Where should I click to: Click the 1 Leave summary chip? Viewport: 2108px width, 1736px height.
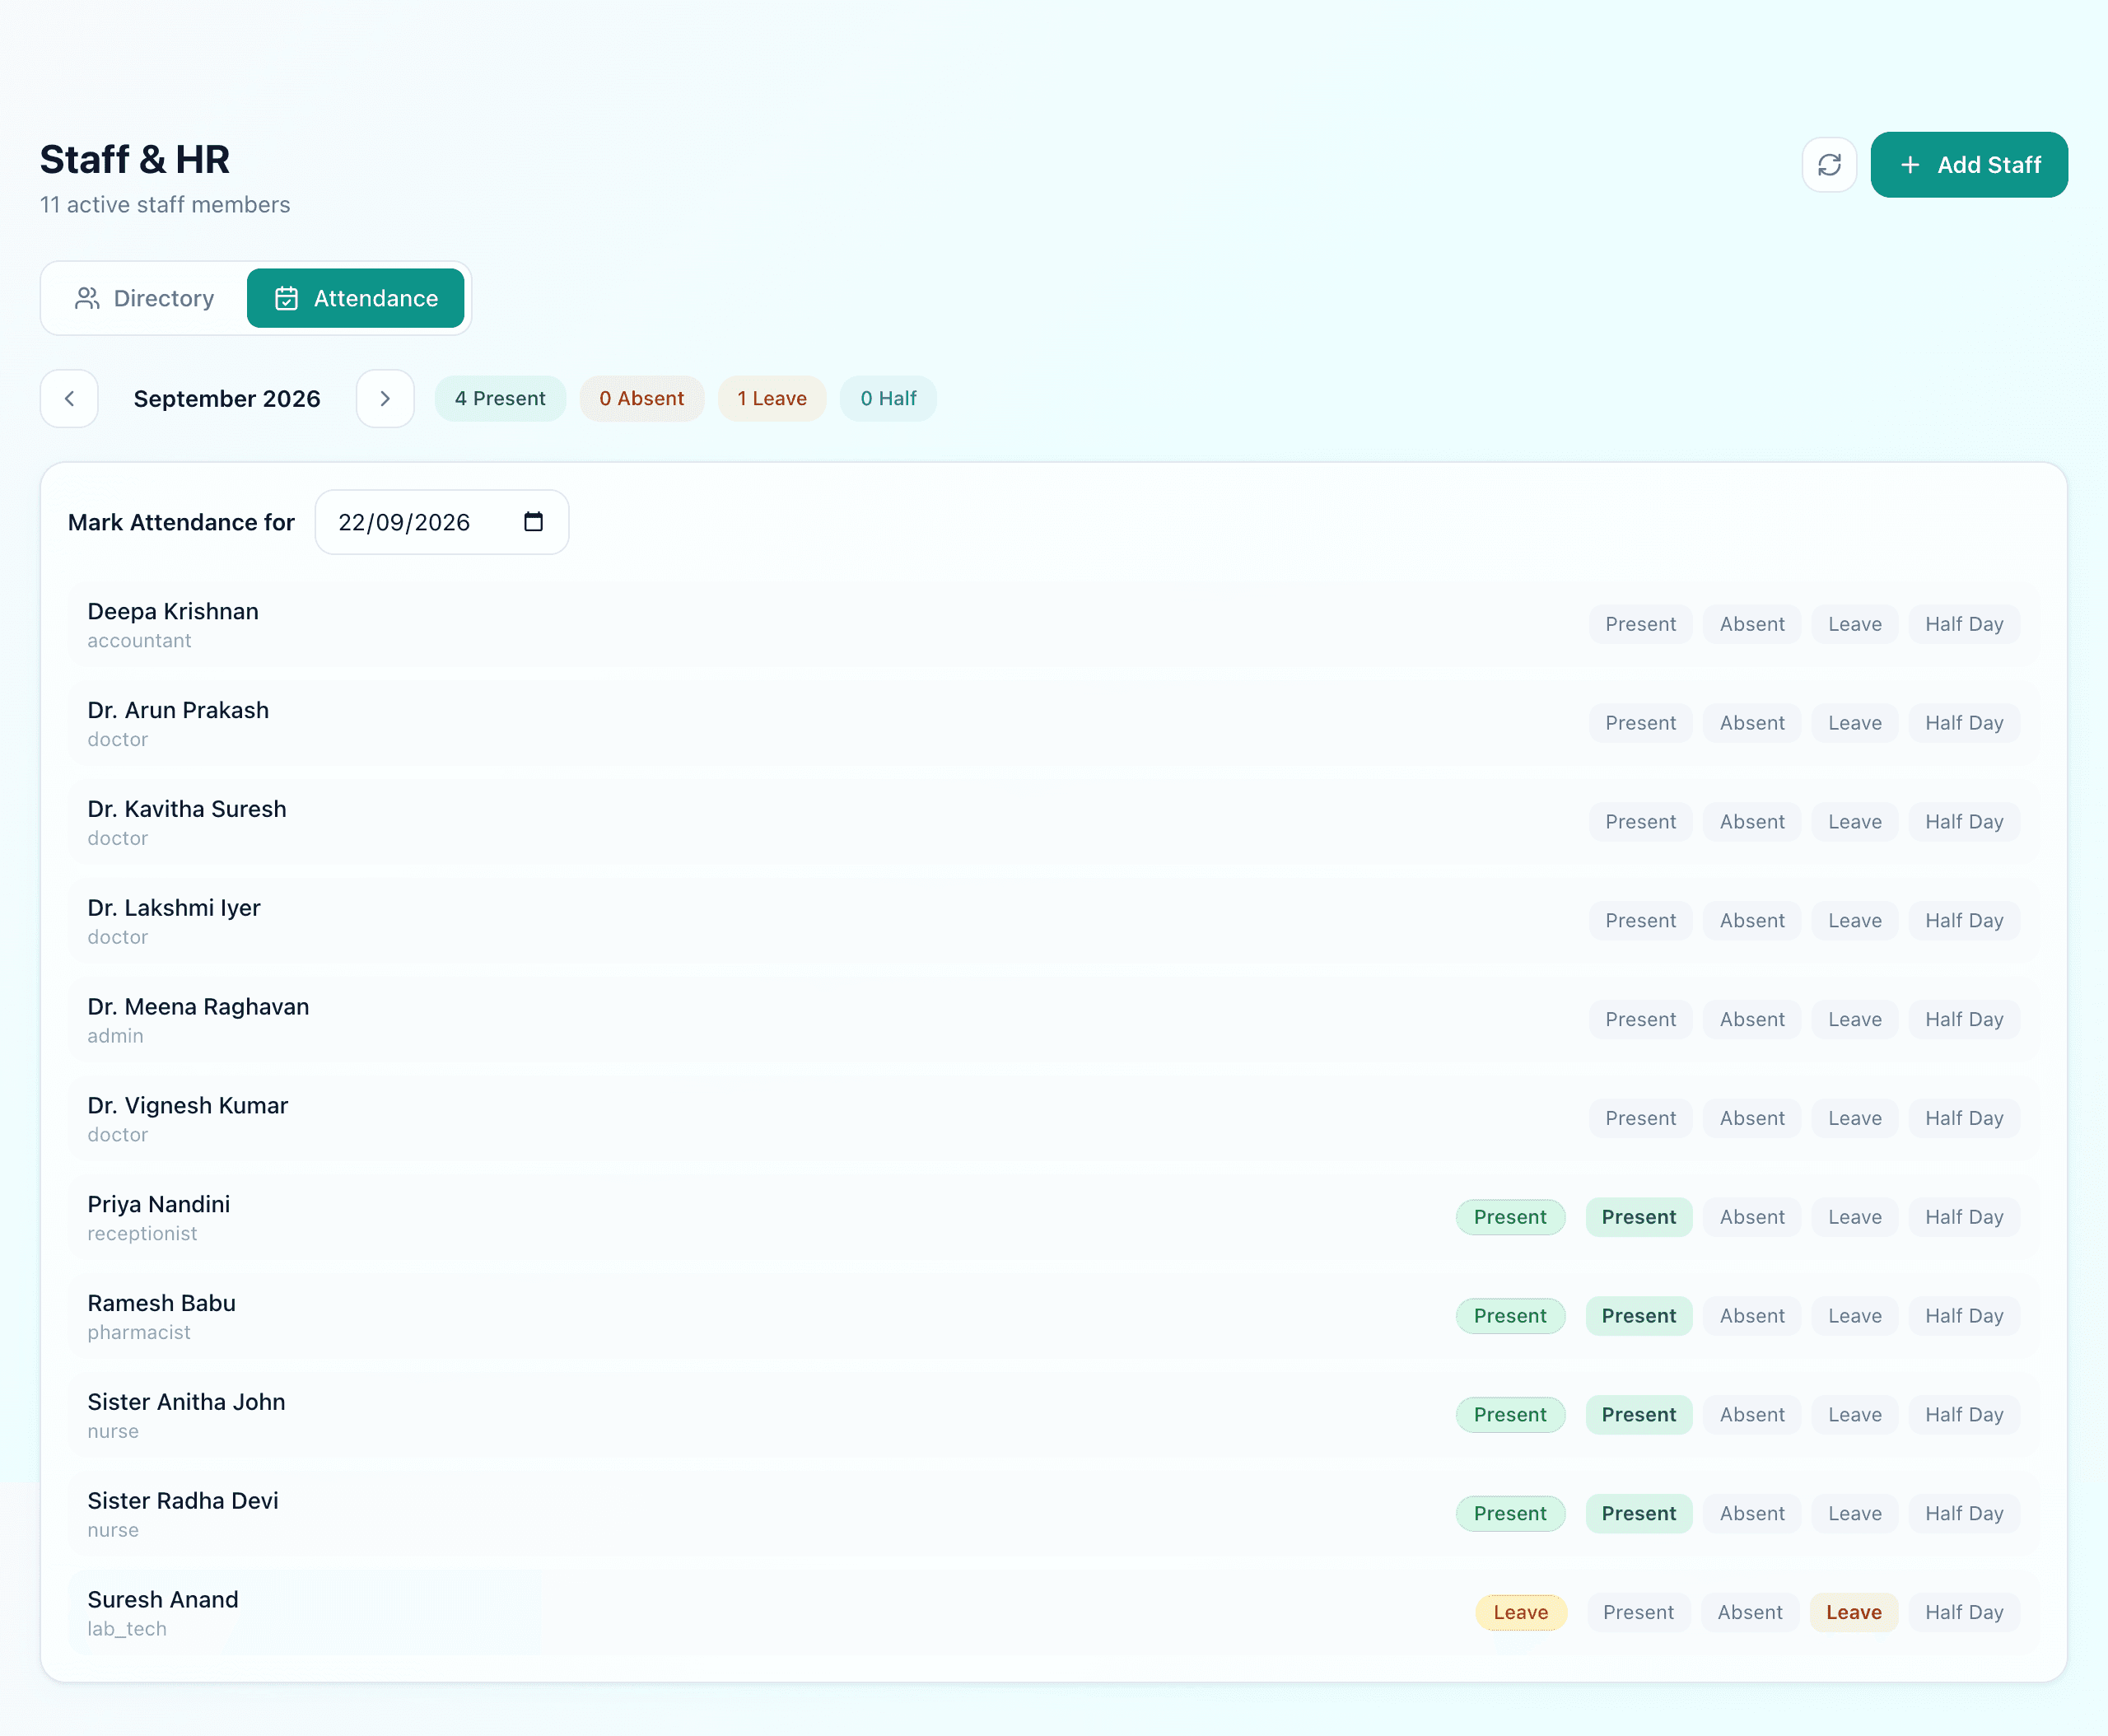tap(772, 398)
